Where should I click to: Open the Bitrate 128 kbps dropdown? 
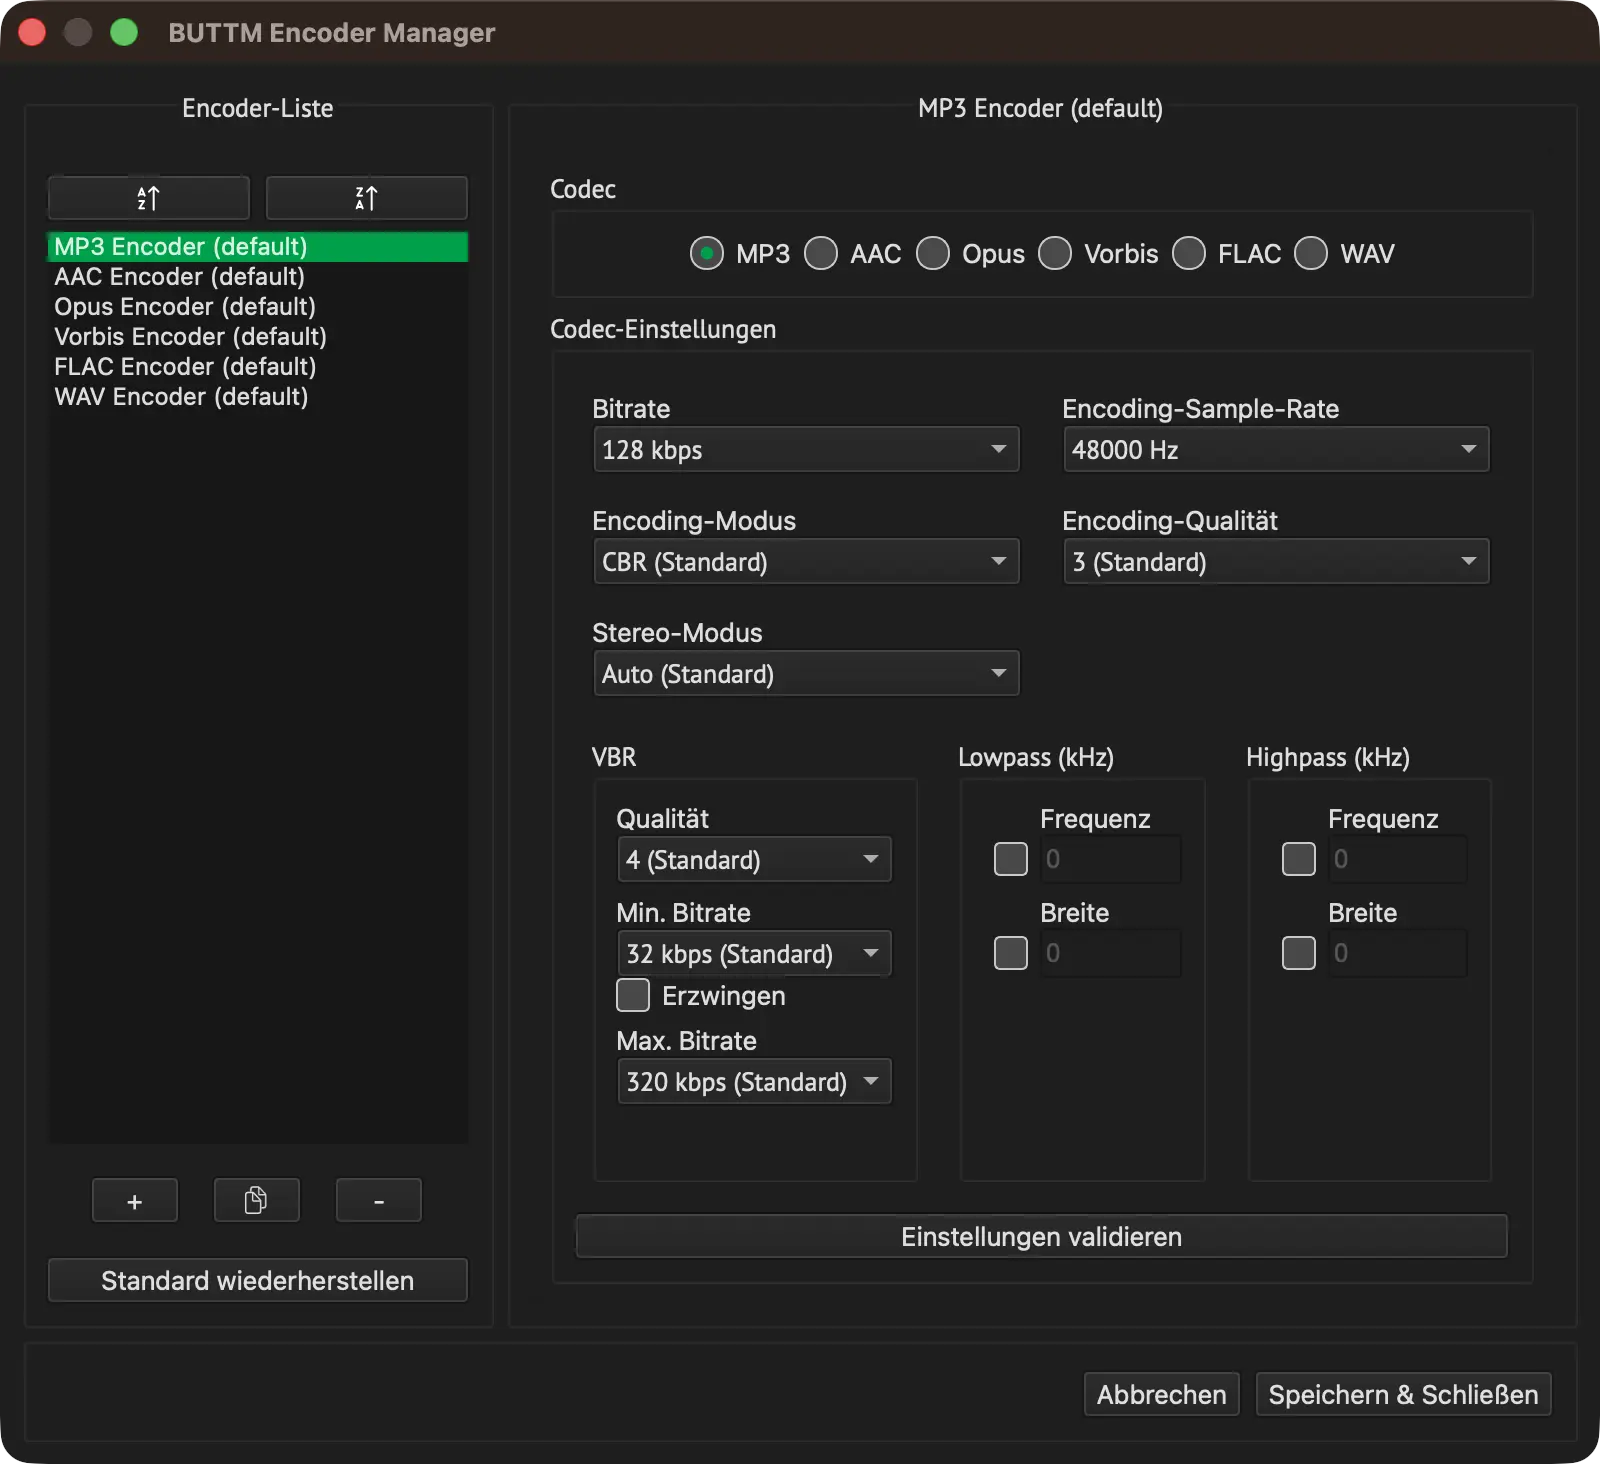point(806,450)
